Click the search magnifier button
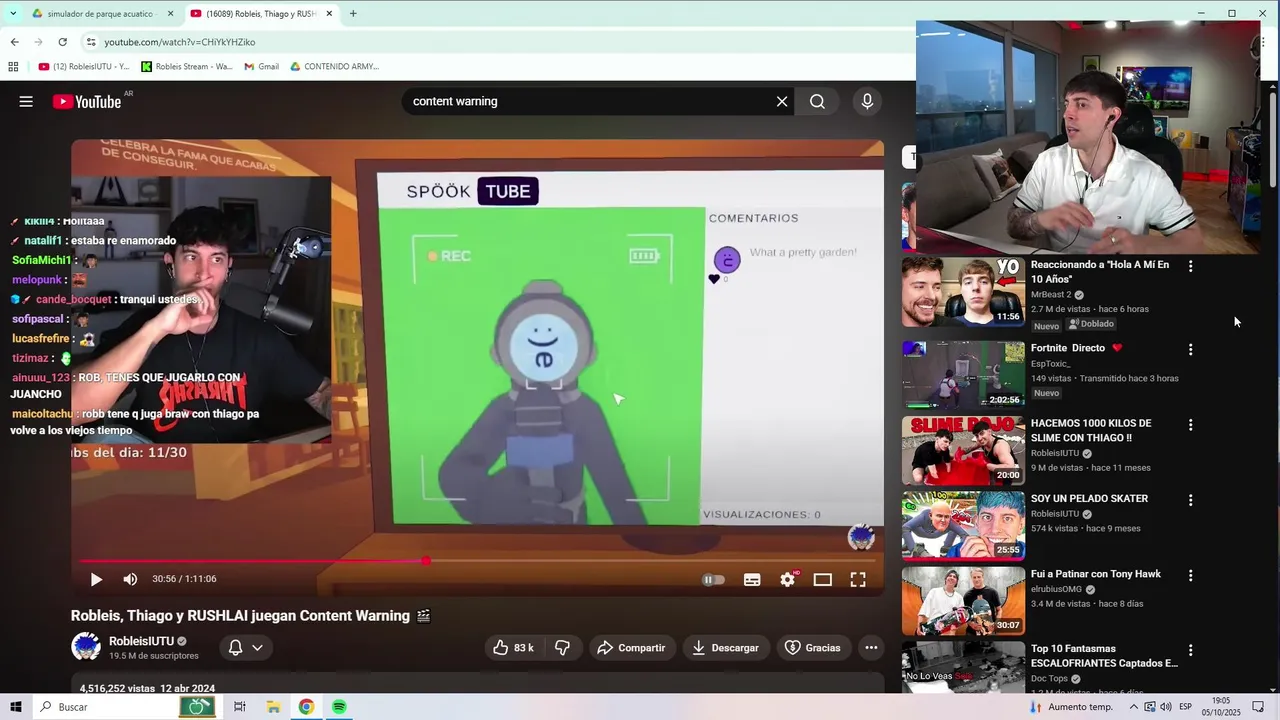The height and width of the screenshot is (720, 1280). pos(817,101)
